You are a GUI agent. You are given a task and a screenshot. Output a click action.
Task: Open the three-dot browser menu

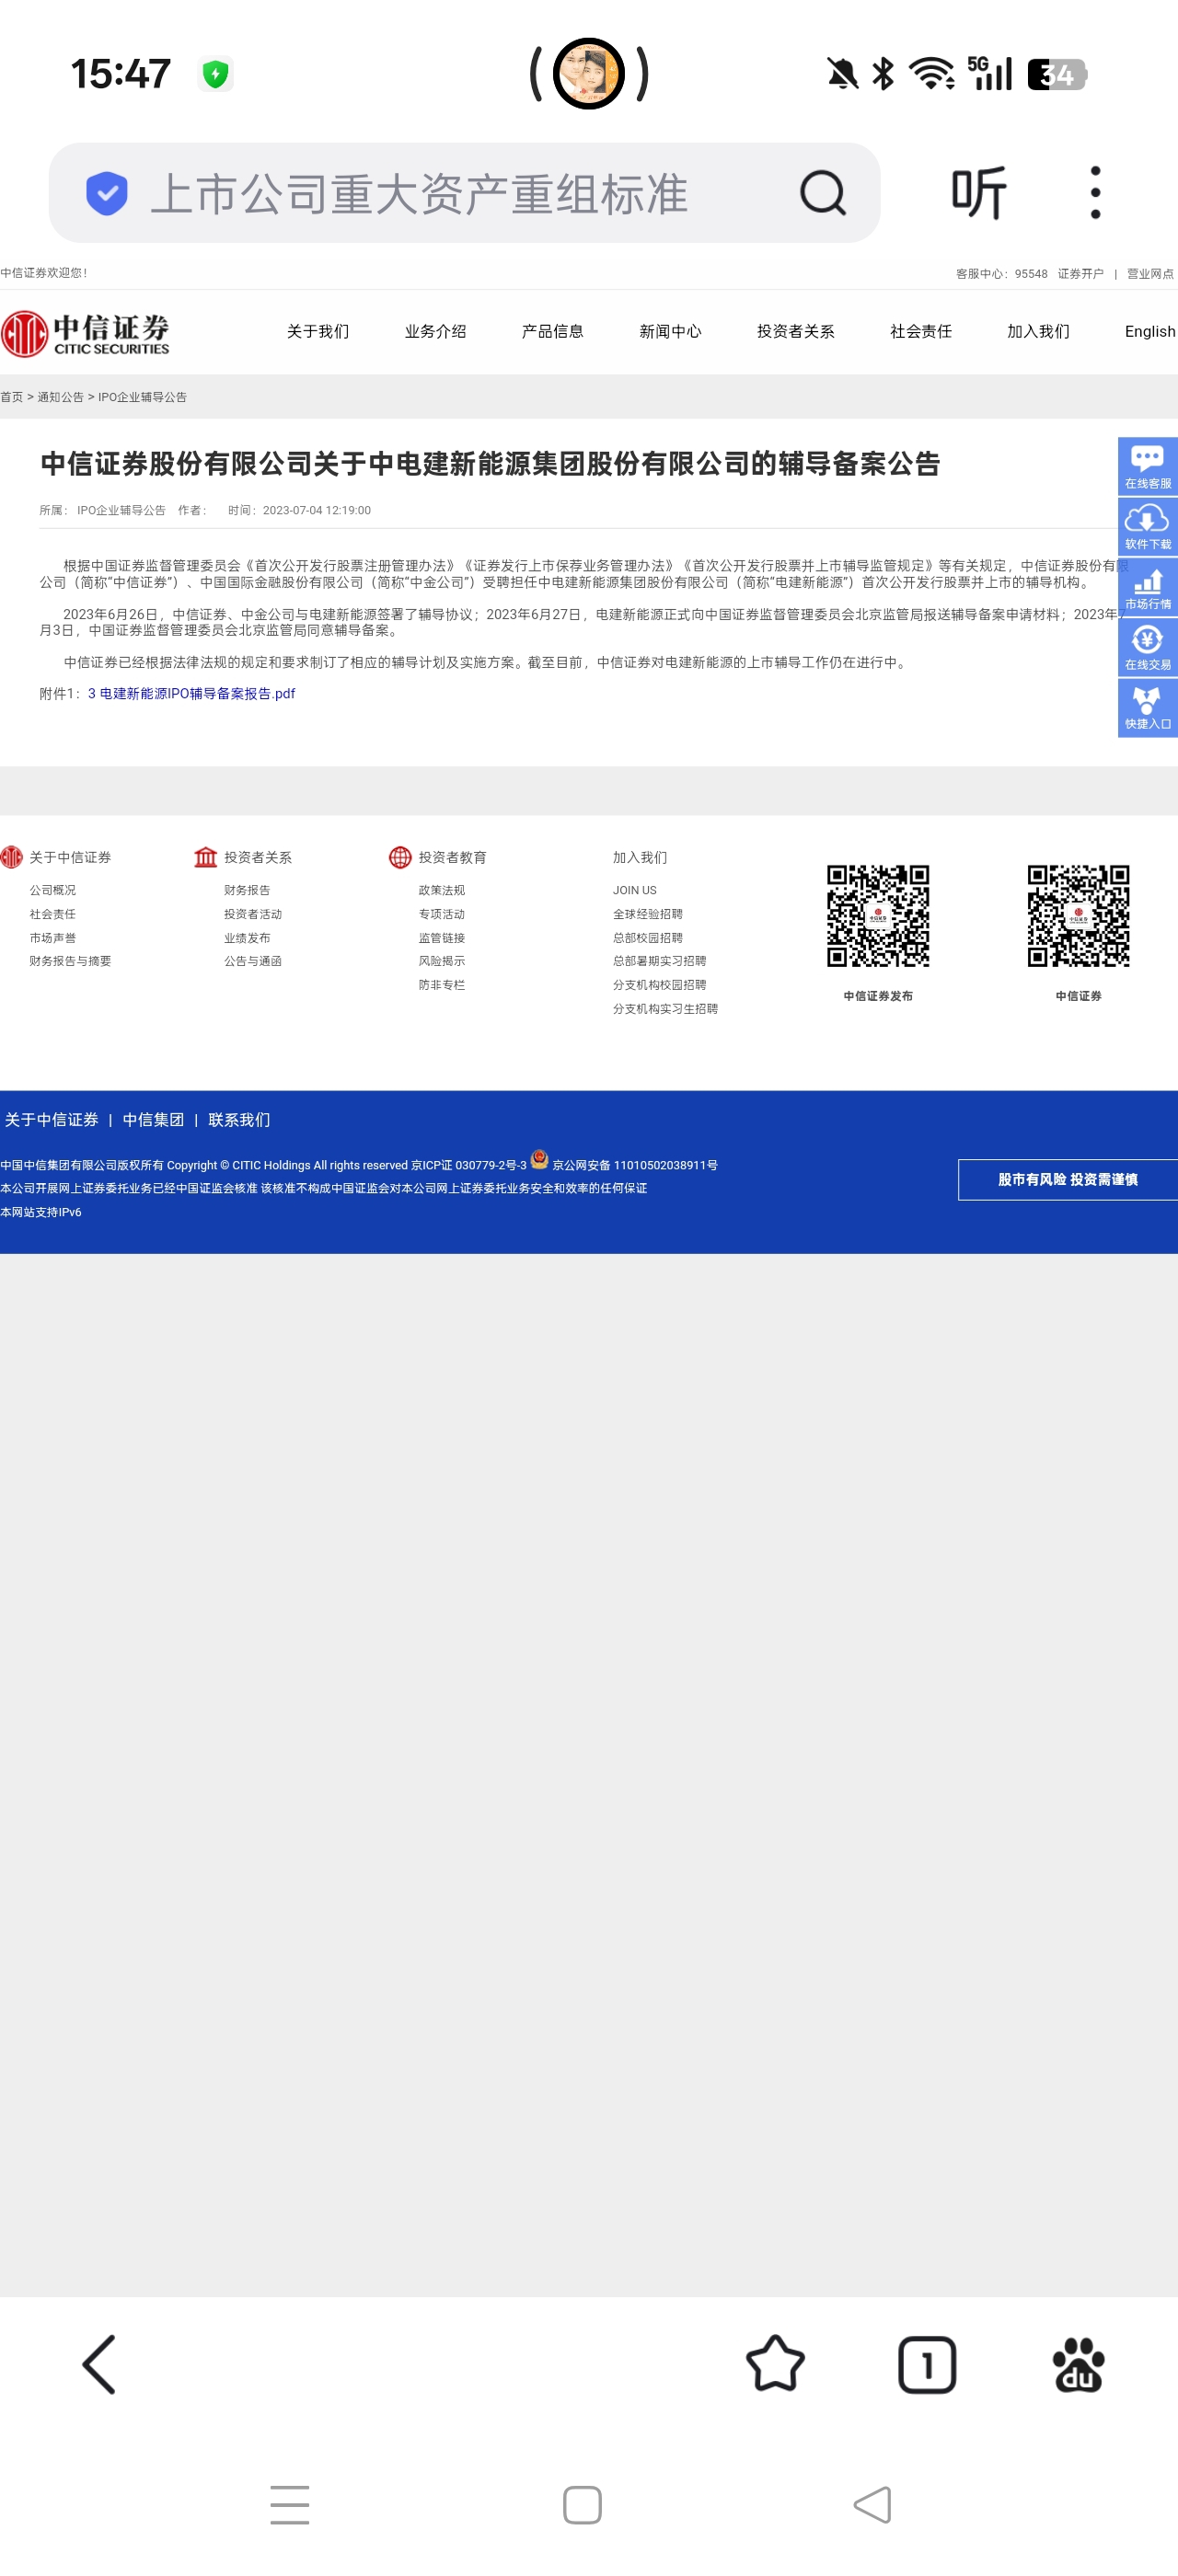click(1095, 193)
